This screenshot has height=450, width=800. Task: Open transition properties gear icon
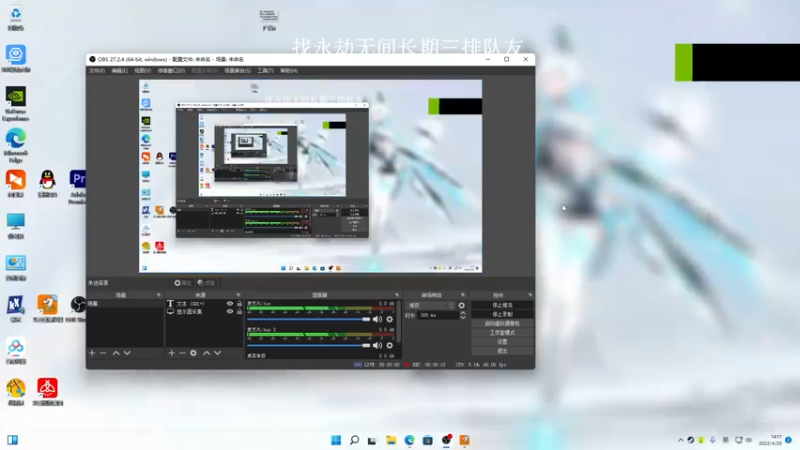462,305
